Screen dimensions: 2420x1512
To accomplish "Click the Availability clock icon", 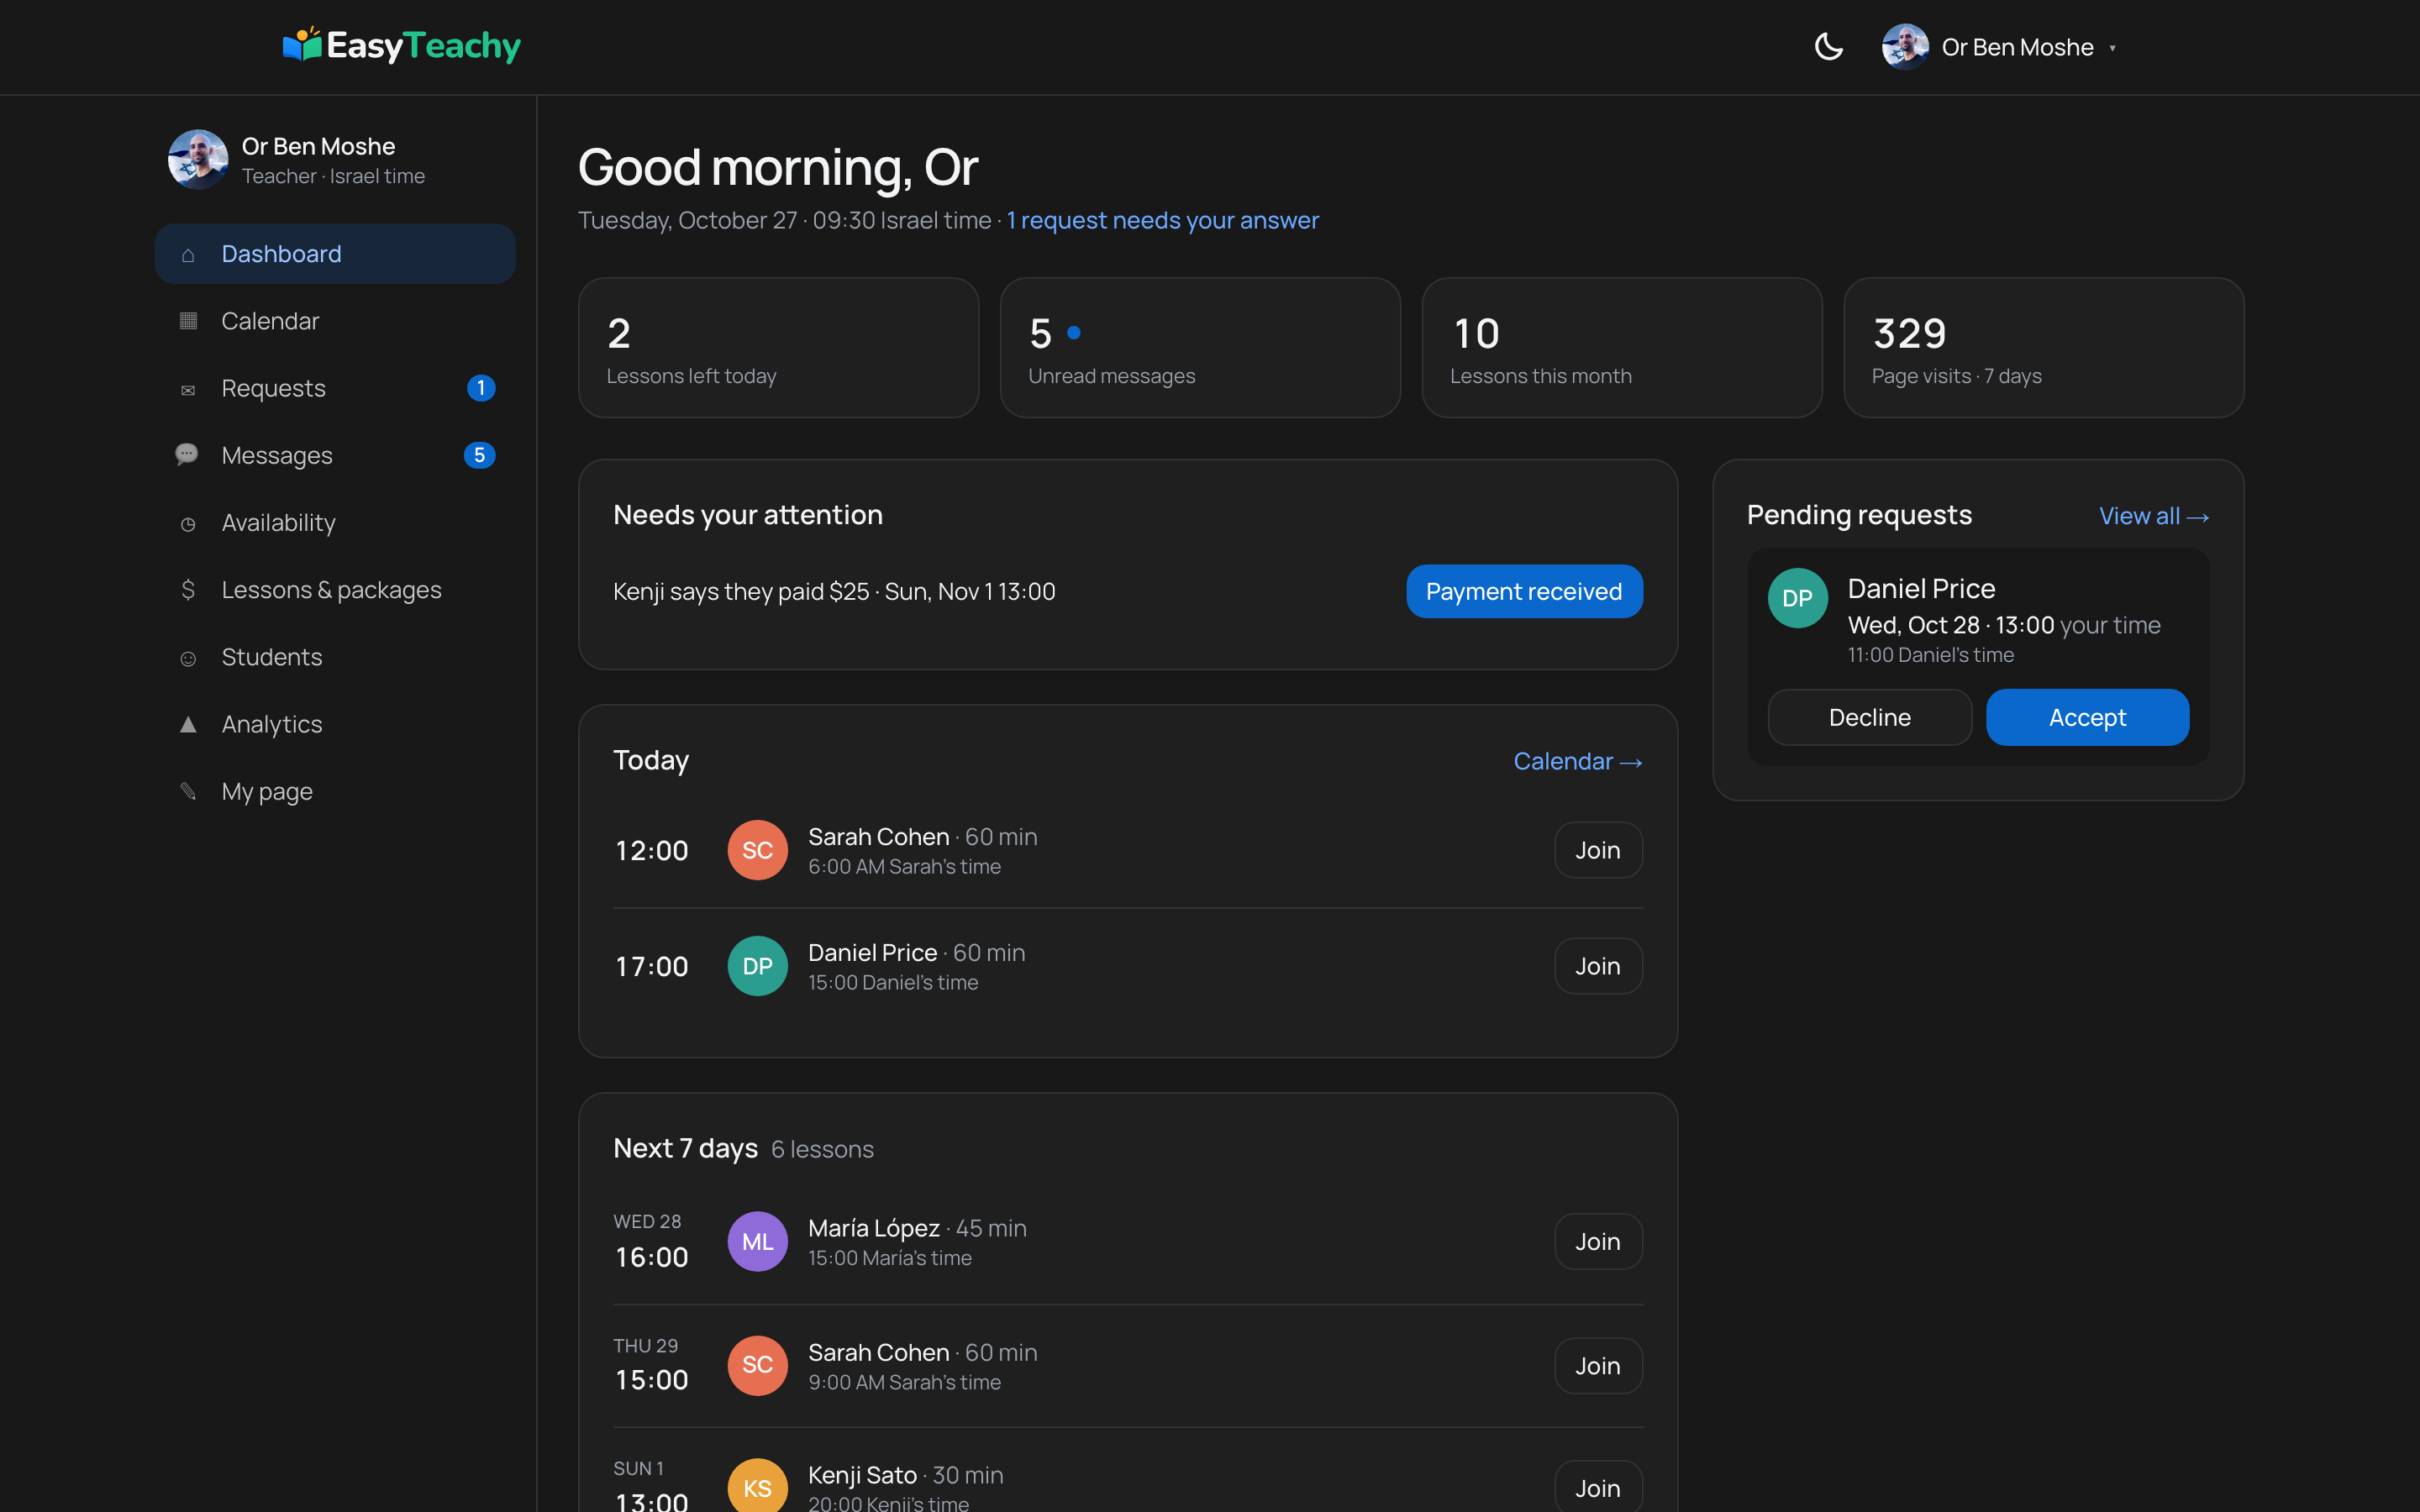I will point(188,524).
